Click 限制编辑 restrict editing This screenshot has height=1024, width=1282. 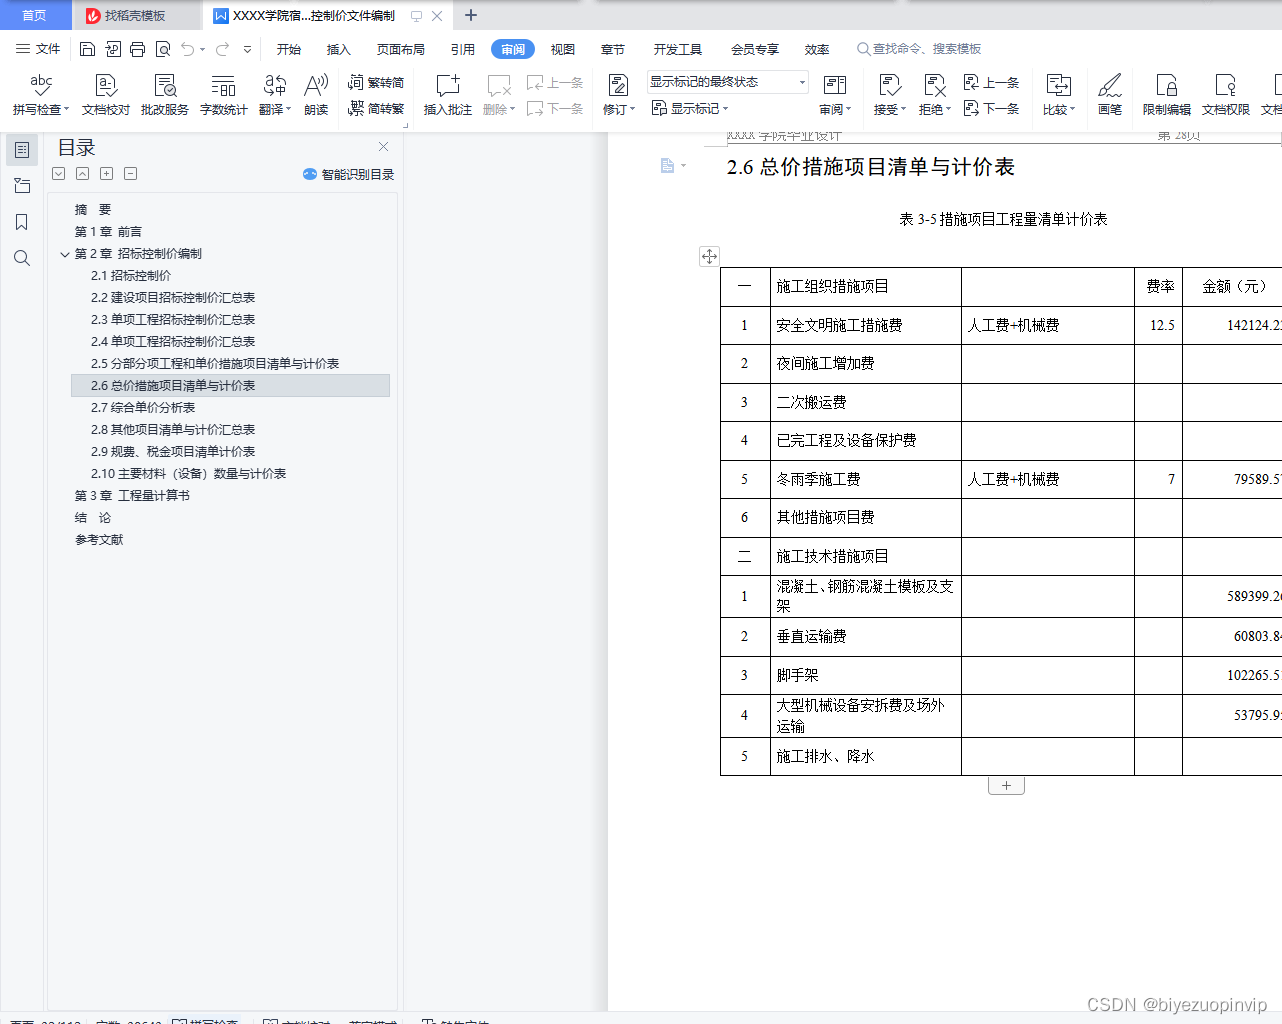point(1167,95)
